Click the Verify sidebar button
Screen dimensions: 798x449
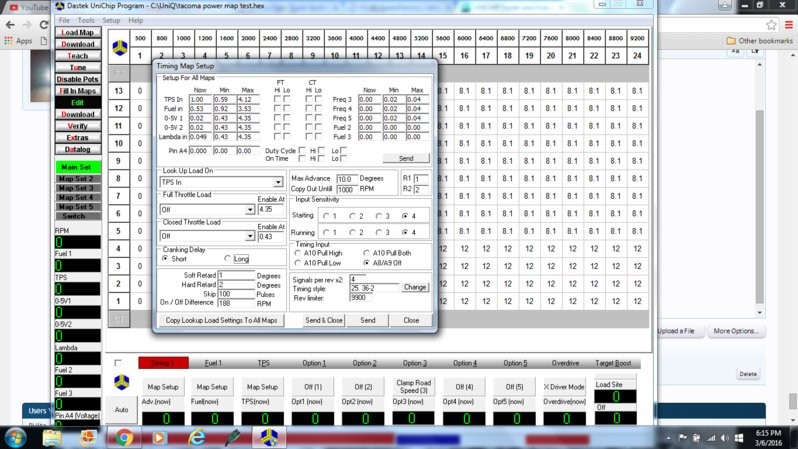(77, 126)
